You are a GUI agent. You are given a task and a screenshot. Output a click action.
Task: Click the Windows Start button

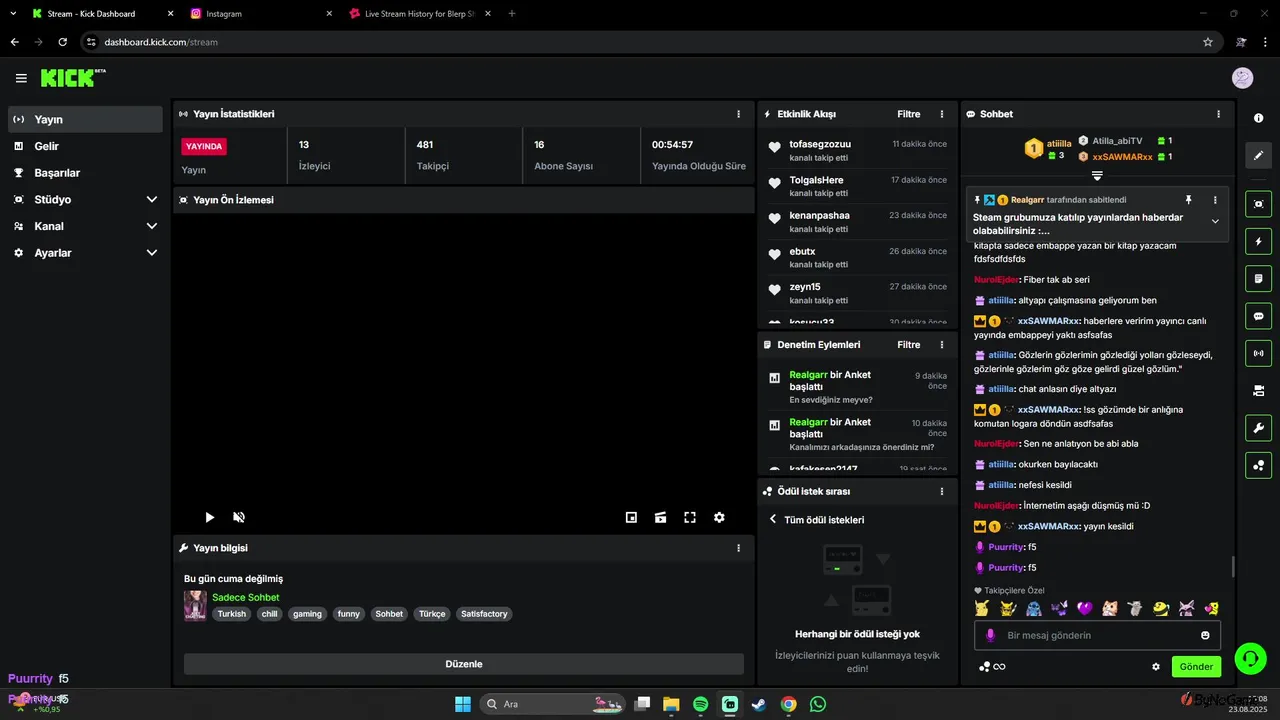point(463,704)
